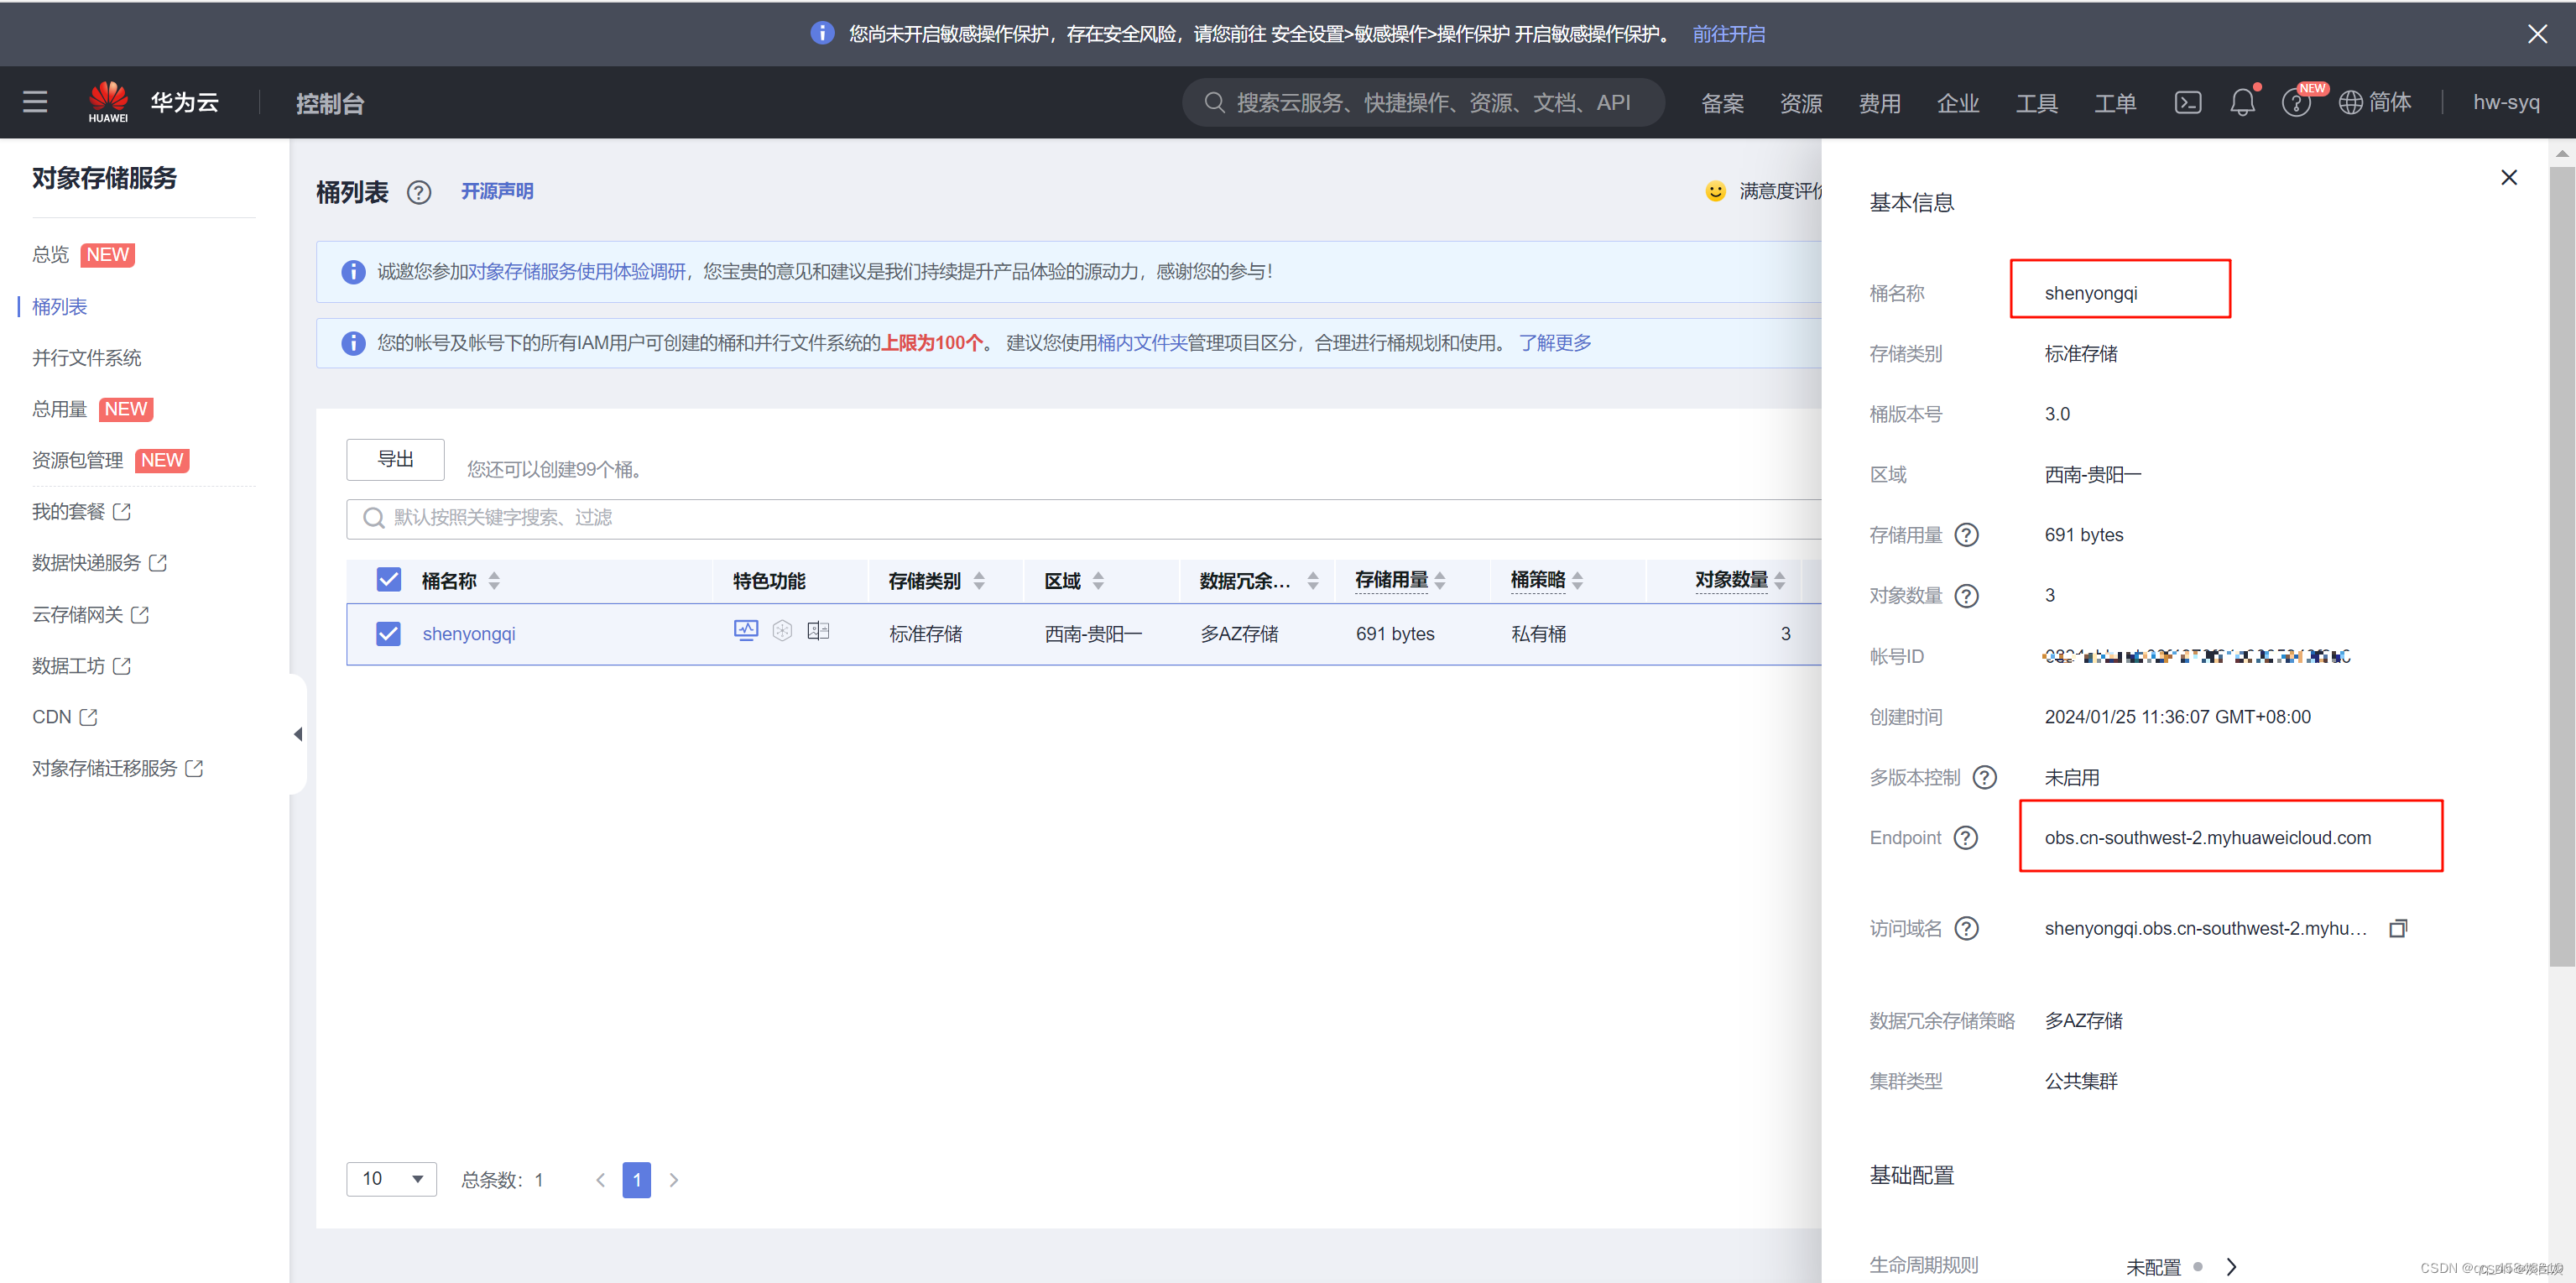
Task: Click the side panel vertical scrollbar
Action: point(2561,566)
